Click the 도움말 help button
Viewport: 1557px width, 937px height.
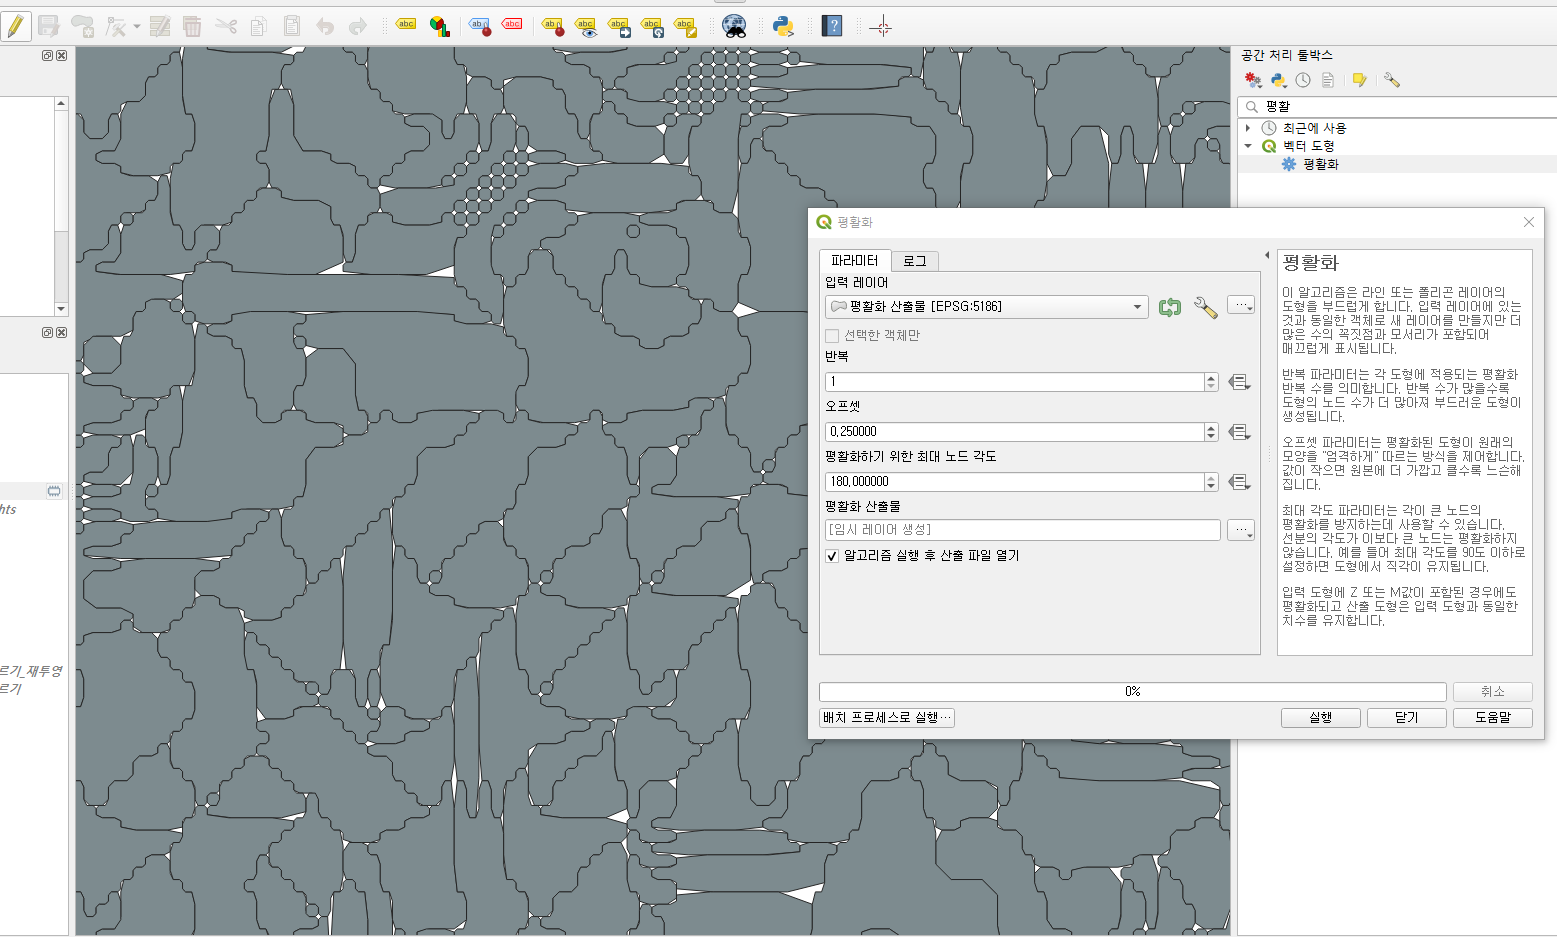1493,717
